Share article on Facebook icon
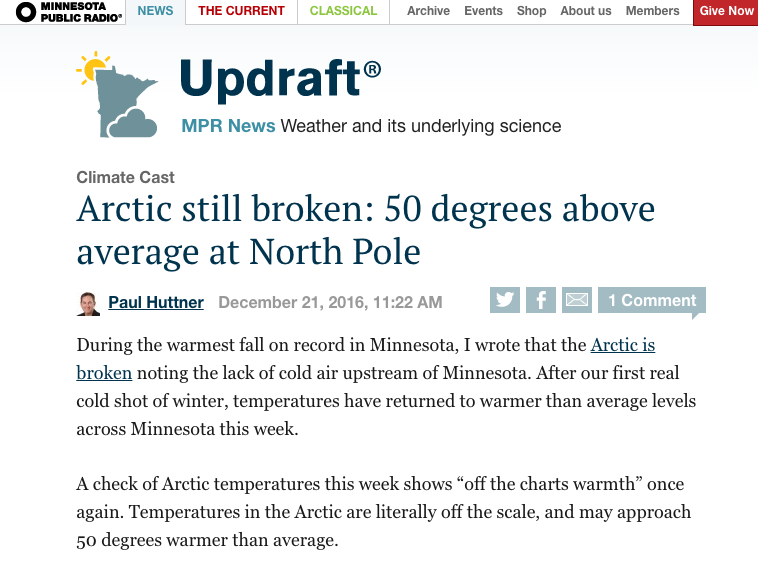 point(540,300)
